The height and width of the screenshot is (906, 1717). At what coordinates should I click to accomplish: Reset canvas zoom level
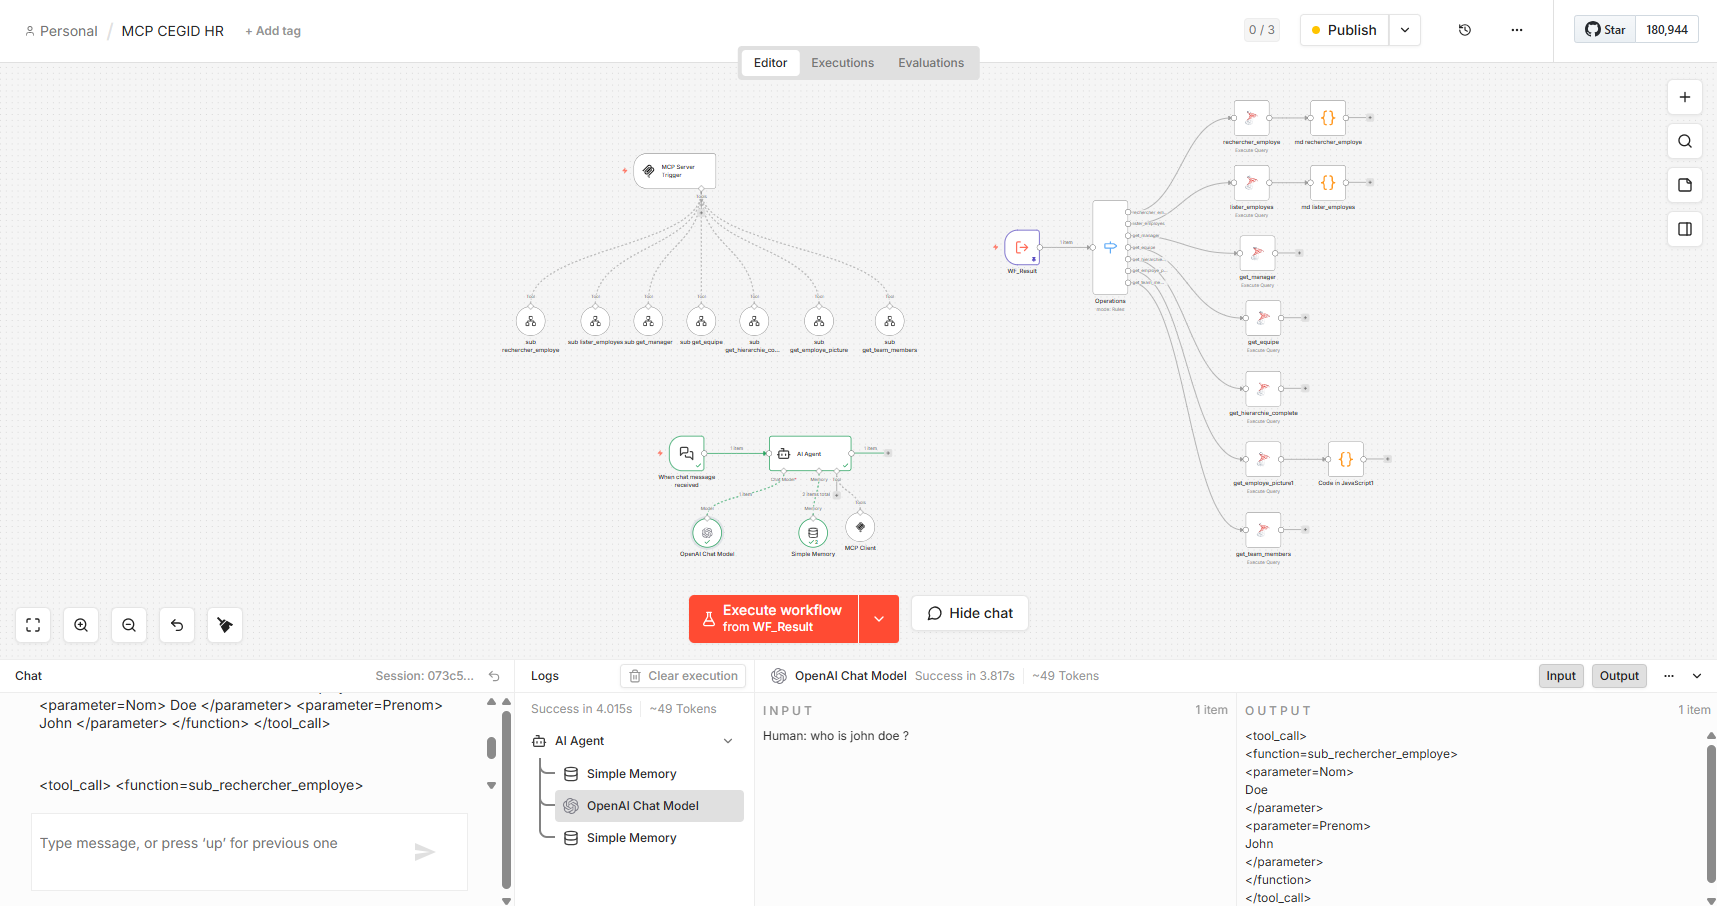(x=177, y=625)
